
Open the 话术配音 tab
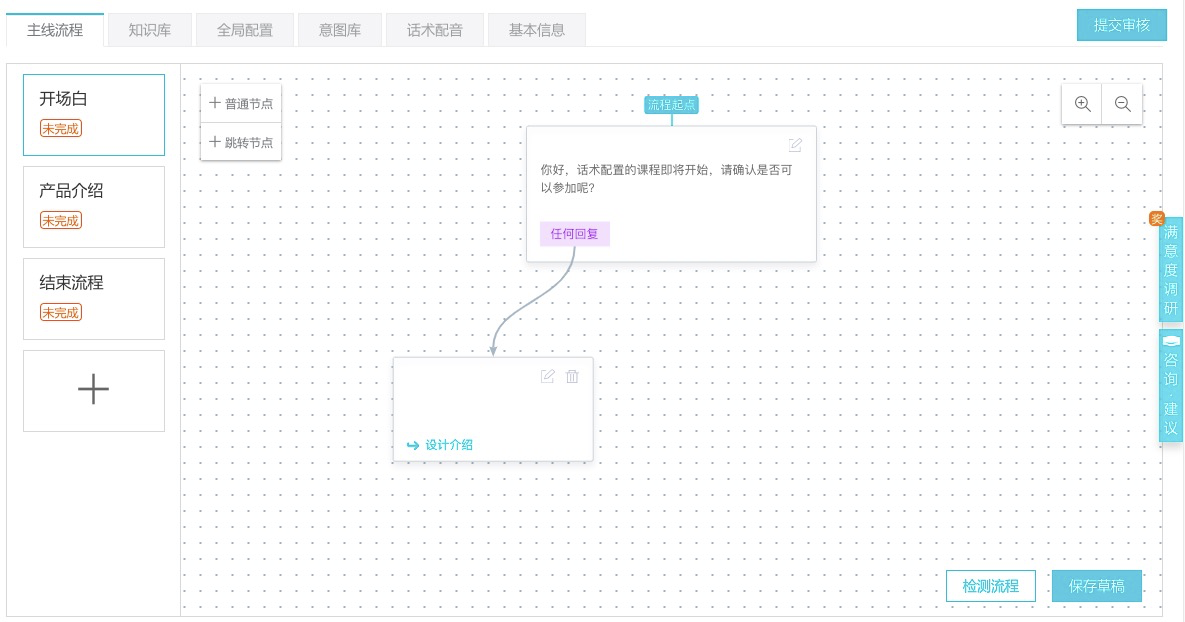pyautogui.click(x=435, y=30)
